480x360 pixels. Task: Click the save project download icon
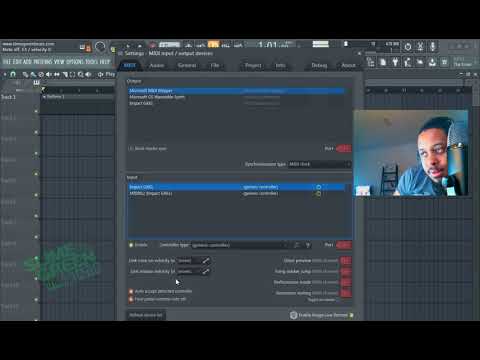(x=432, y=62)
